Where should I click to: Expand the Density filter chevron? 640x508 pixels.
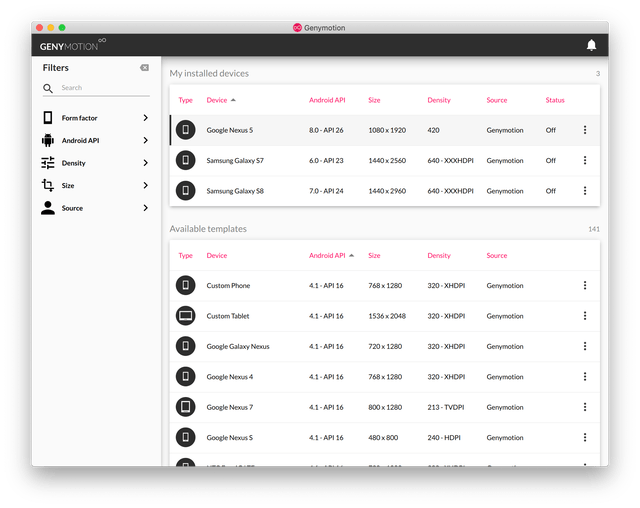click(146, 163)
